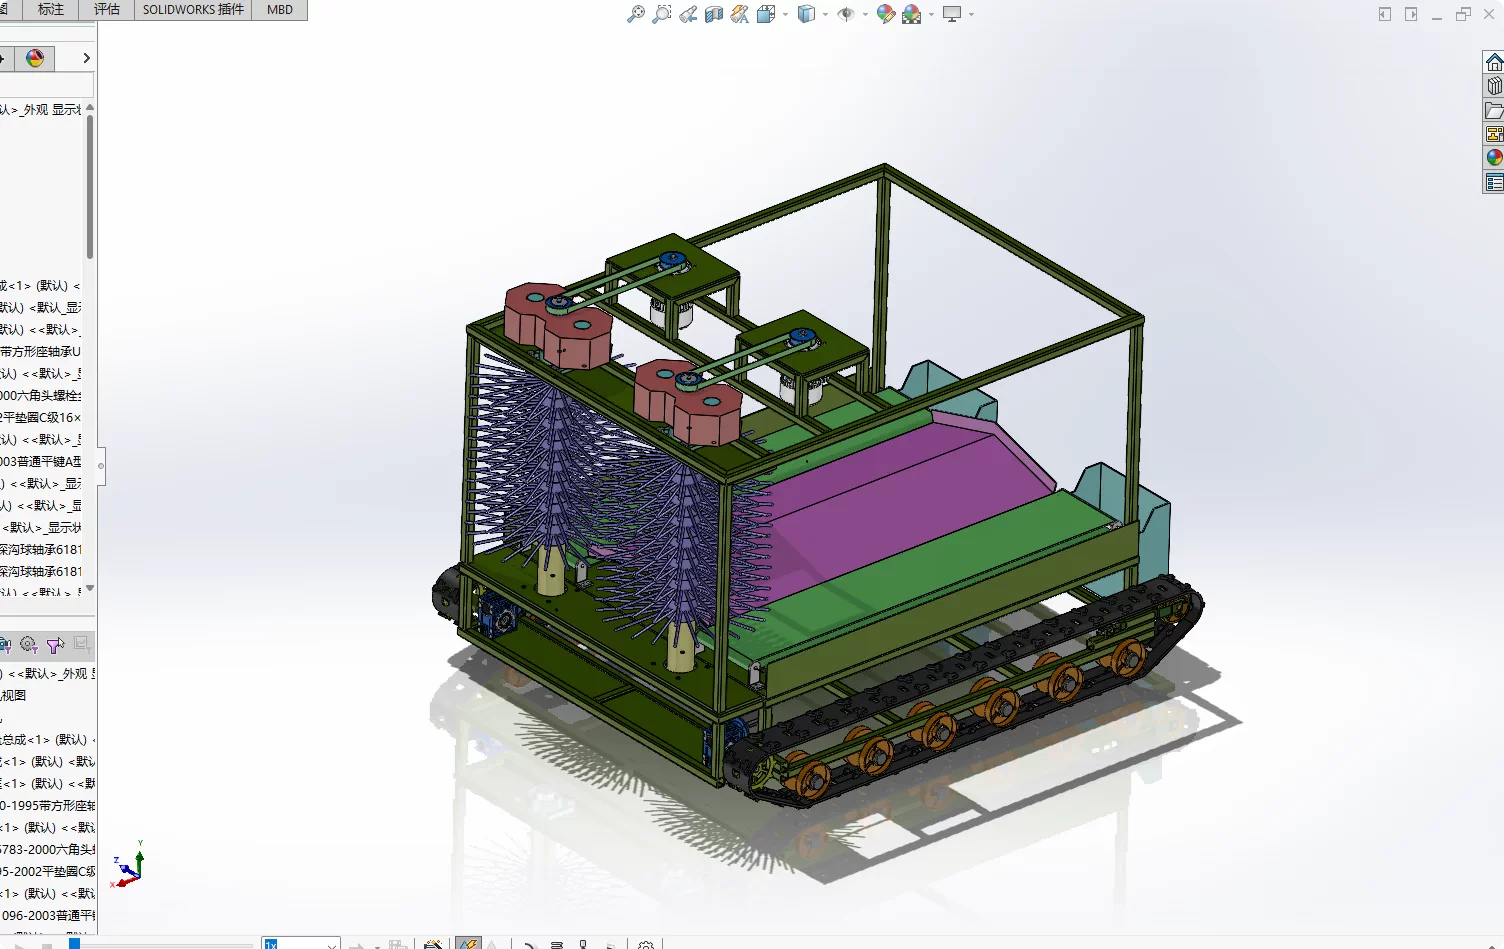Screen dimensions: 1504x949
Task: Click the Dynamic Annotation Views icon
Action: point(740,14)
